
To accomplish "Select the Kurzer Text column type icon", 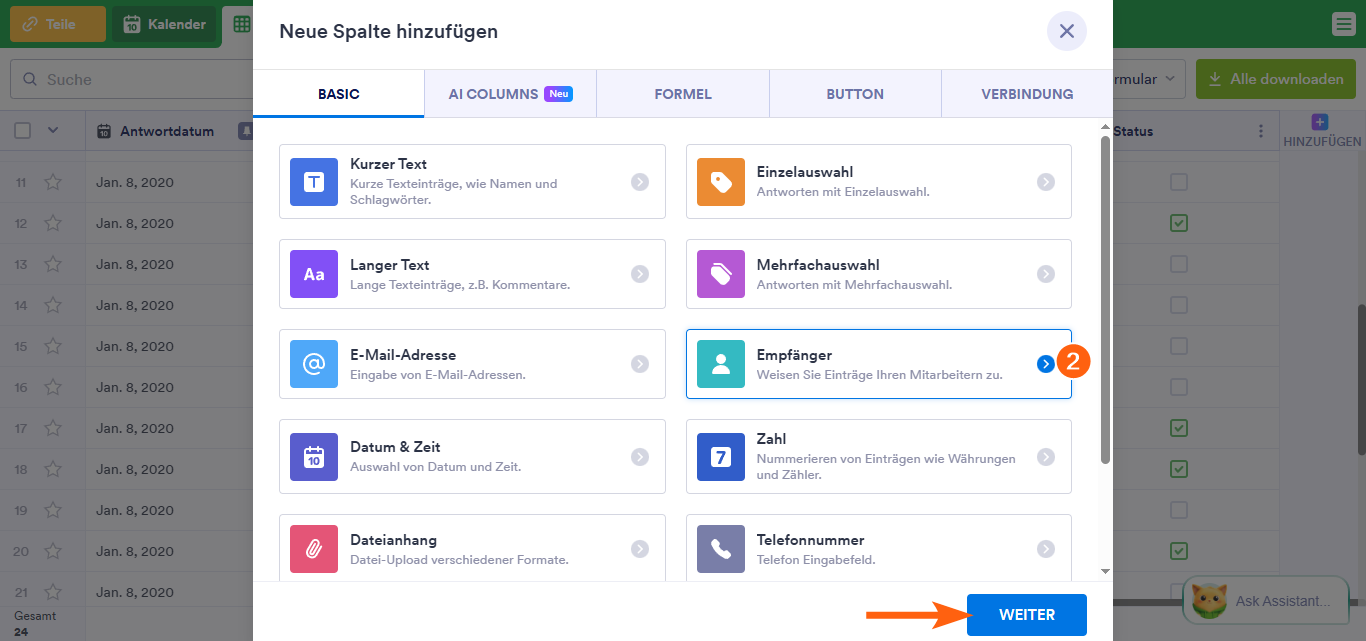I will tap(314, 182).
